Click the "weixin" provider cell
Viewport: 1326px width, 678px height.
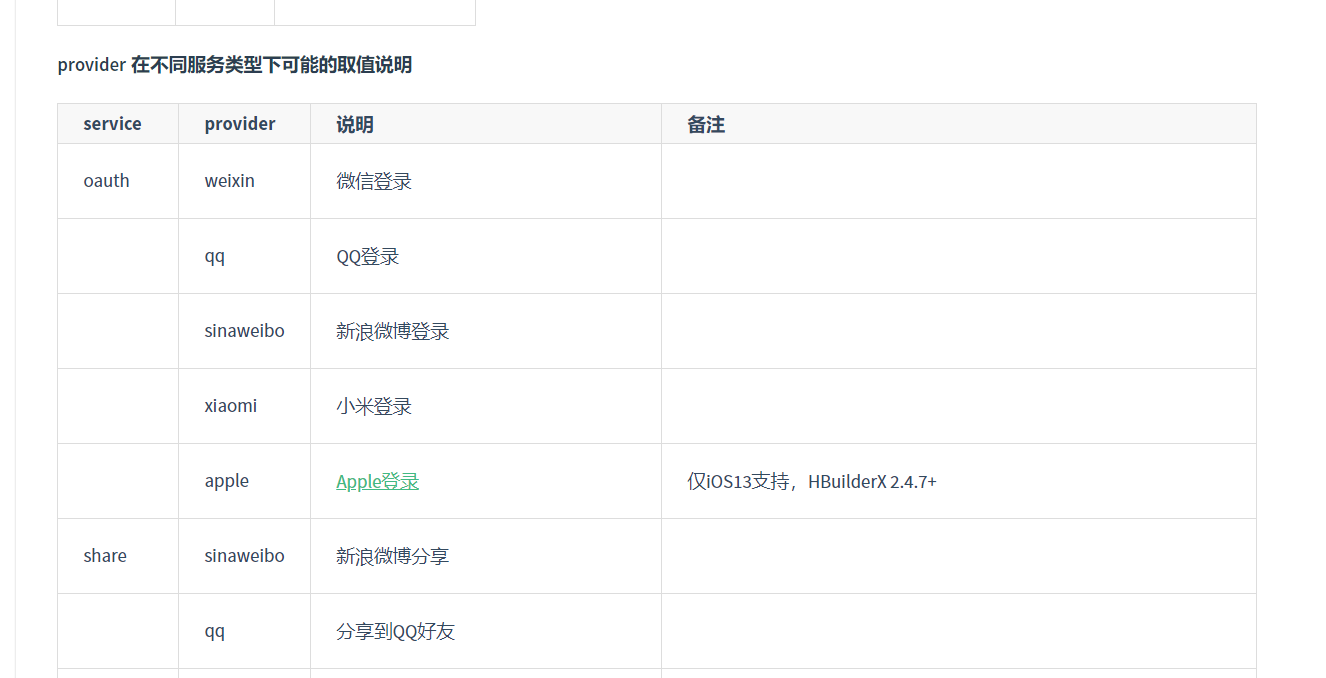point(230,181)
